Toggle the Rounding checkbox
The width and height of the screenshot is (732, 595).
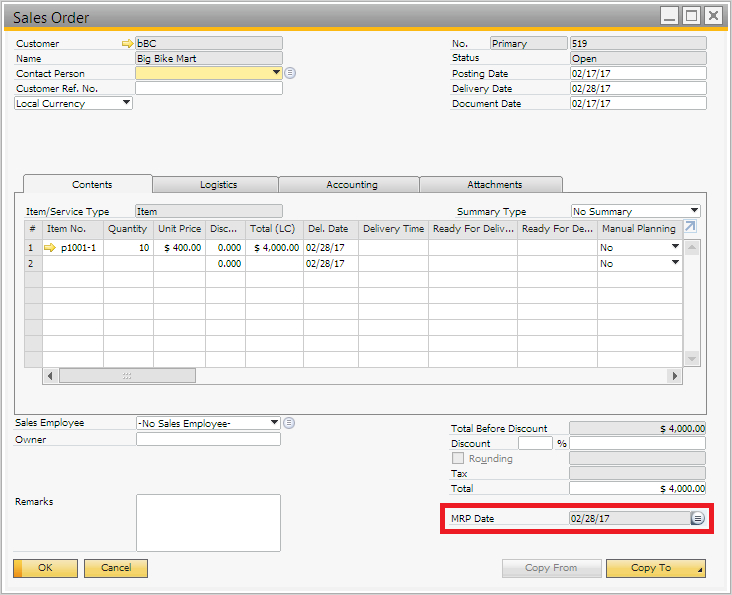(458, 458)
